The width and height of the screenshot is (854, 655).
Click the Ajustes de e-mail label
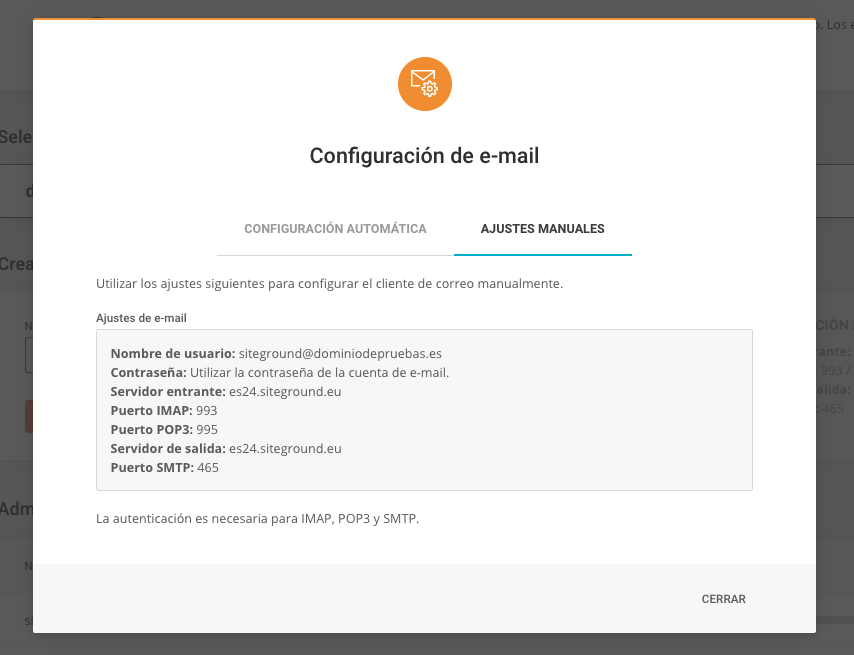141,318
